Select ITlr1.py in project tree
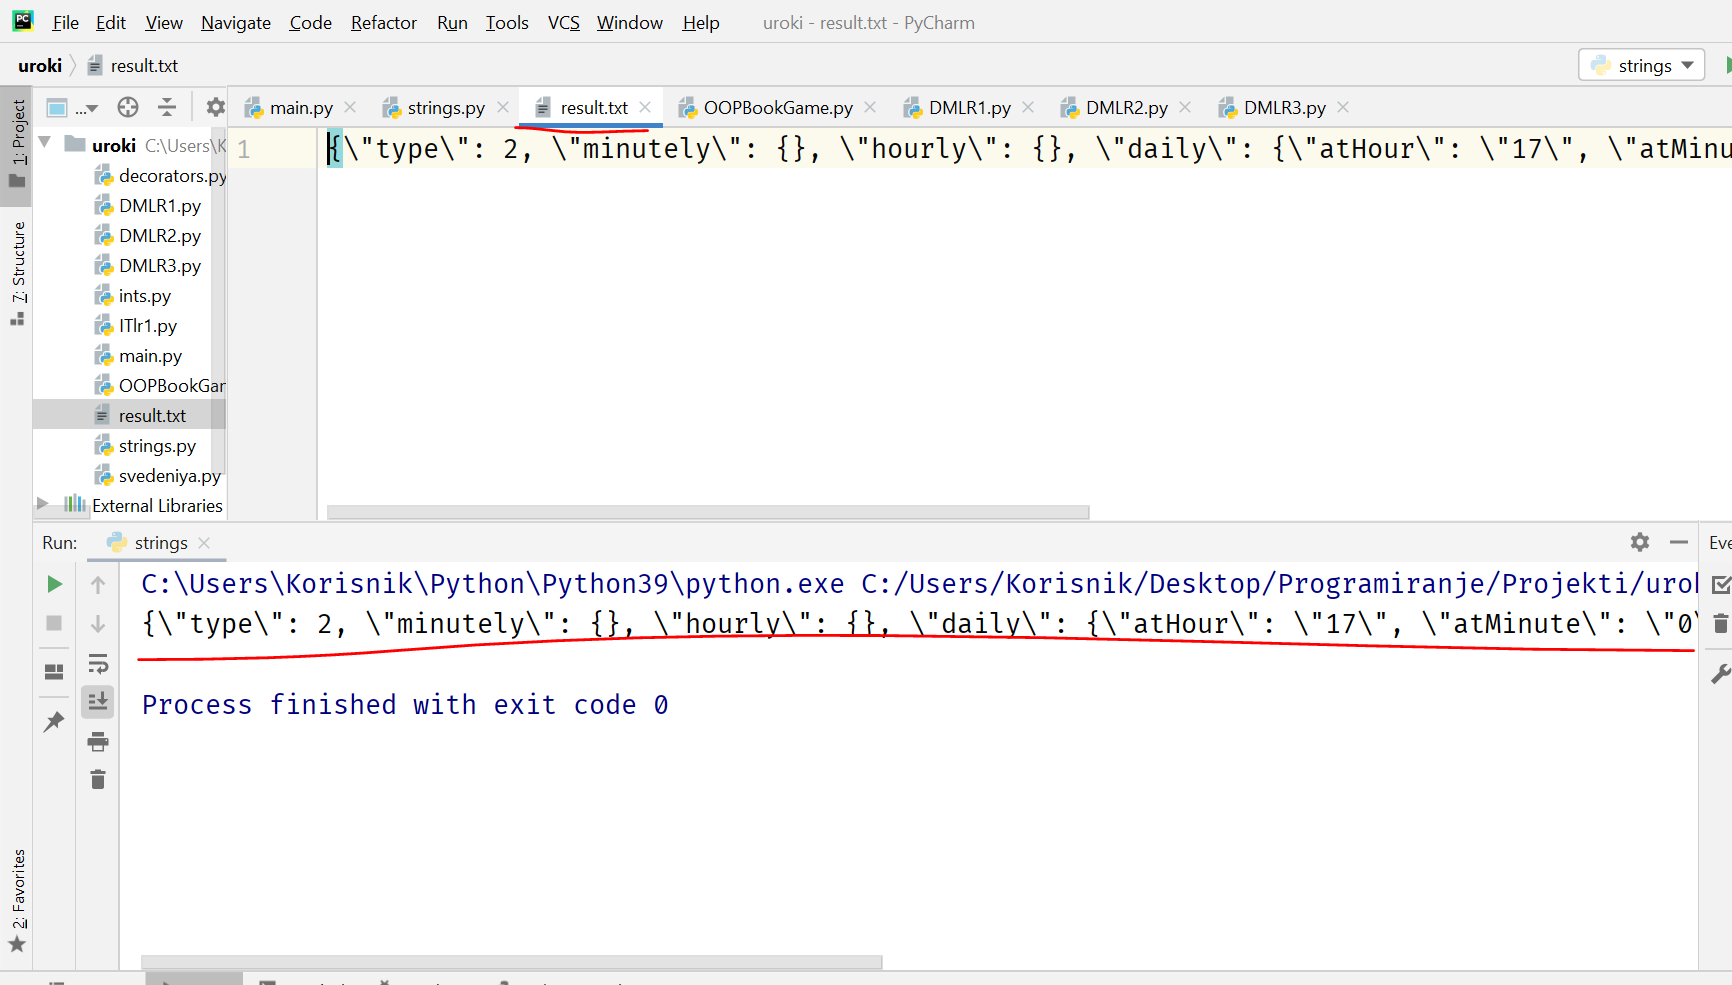The image size is (1732, 985). 130,326
